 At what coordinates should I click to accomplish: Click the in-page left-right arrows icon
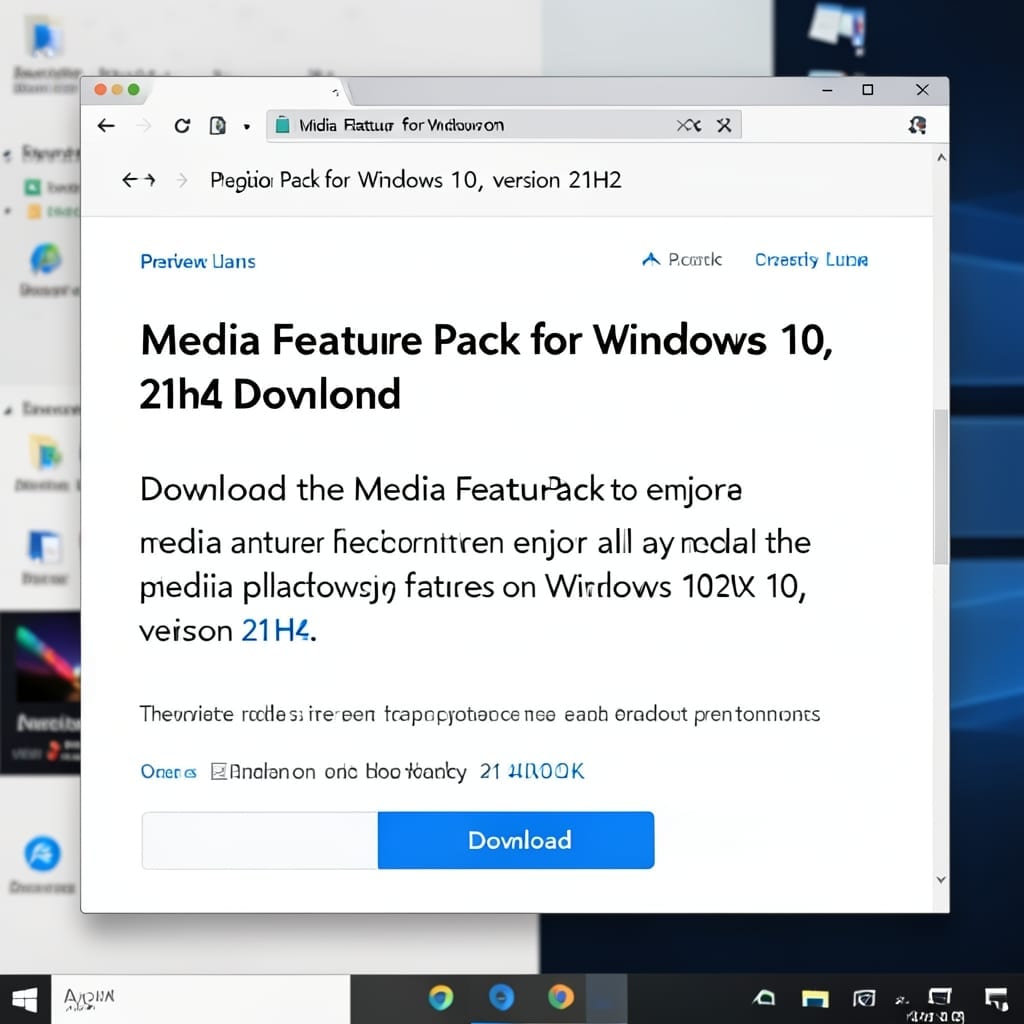[x=138, y=180]
